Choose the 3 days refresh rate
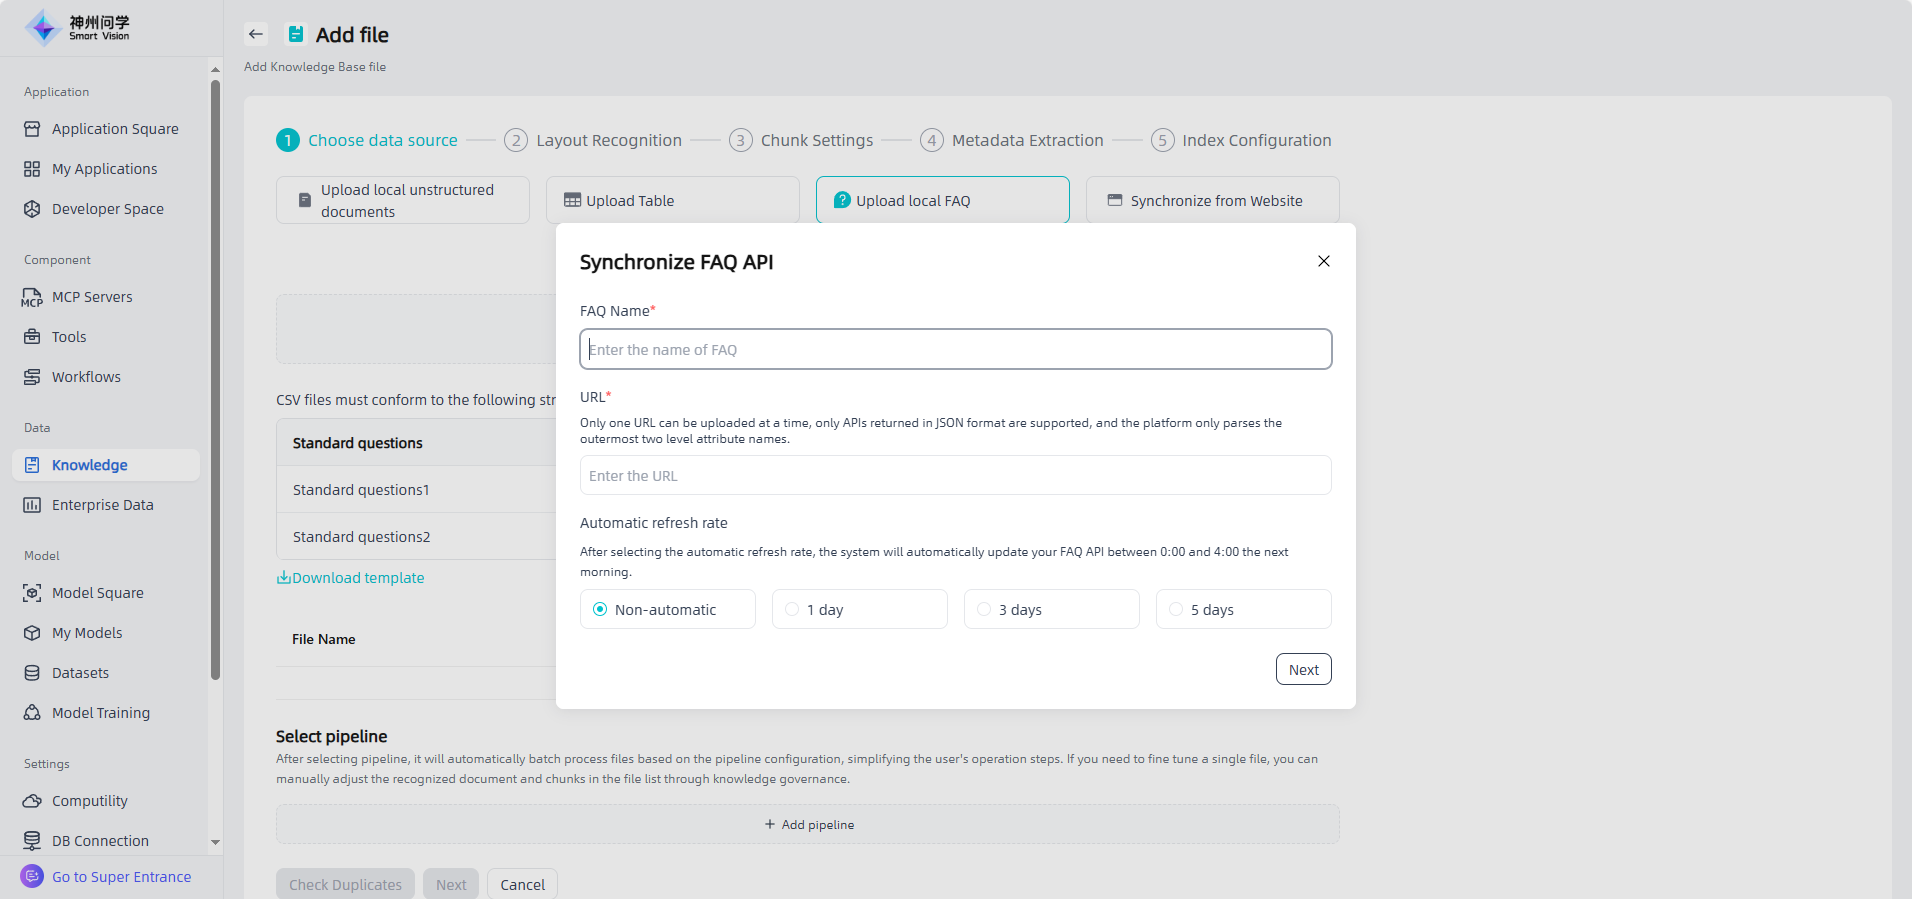The width and height of the screenshot is (1912, 899). coord(984,609)
